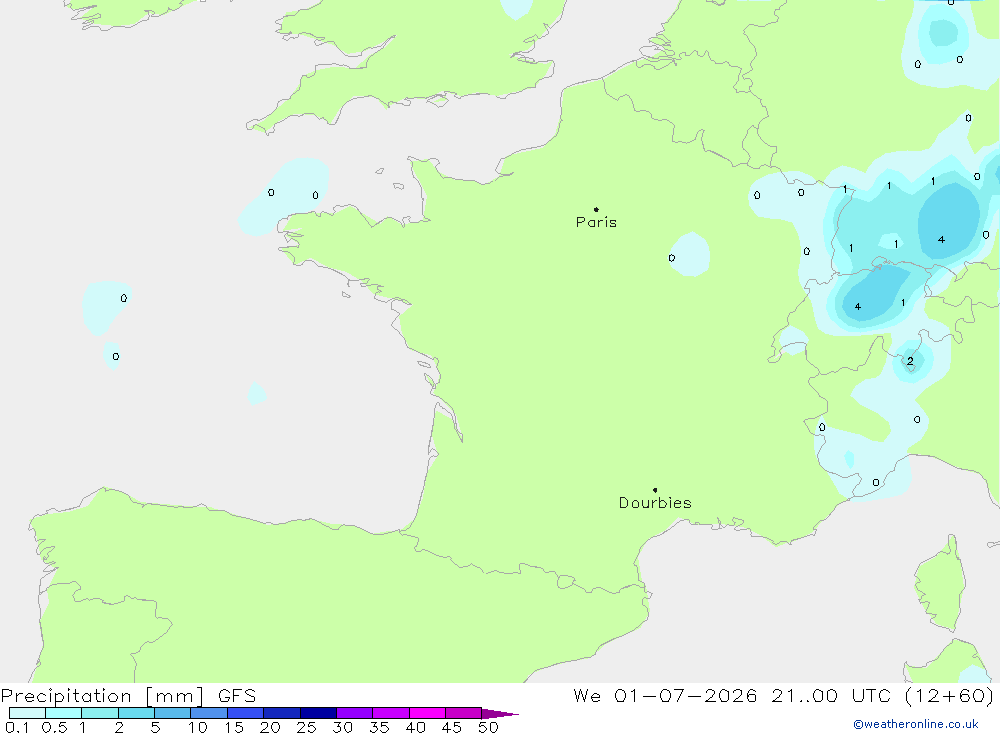
Task: Click the precipitation value 2 on the map
Action: (910, 361)
